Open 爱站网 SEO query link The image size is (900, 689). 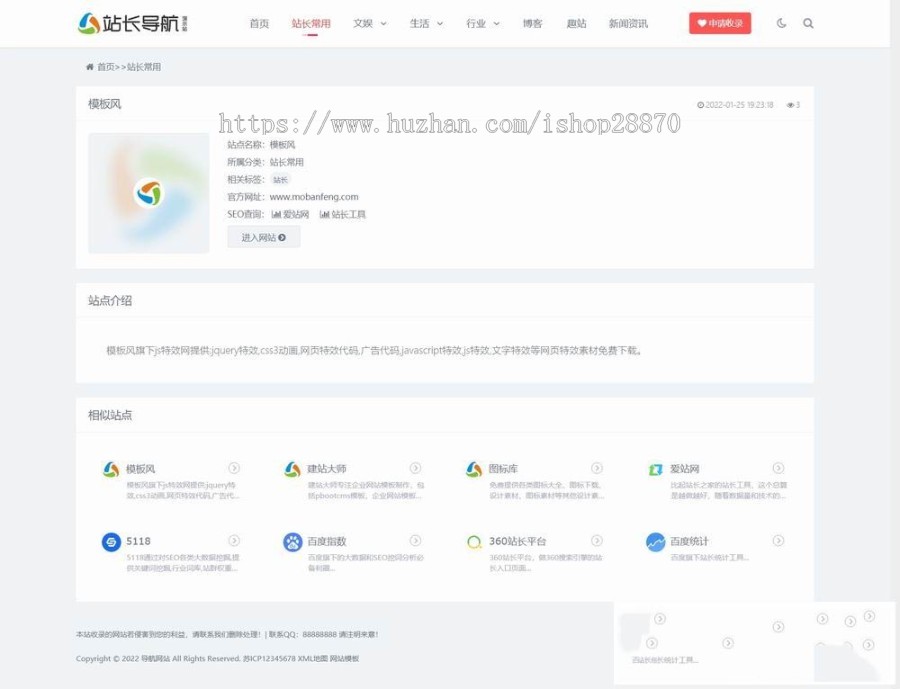click(296, 214)
